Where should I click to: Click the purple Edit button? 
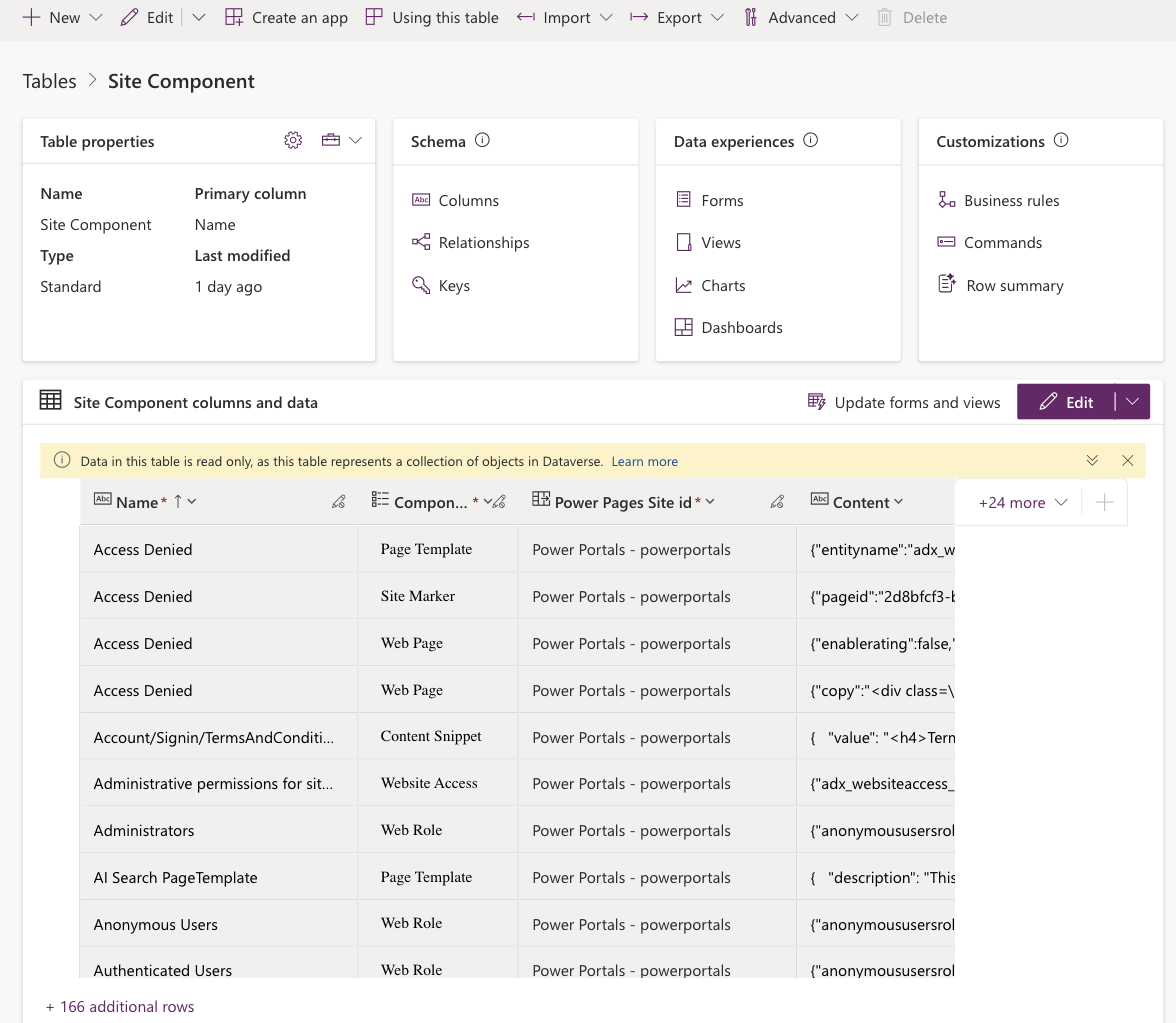pyautogui.click(x=1066, y=402)
